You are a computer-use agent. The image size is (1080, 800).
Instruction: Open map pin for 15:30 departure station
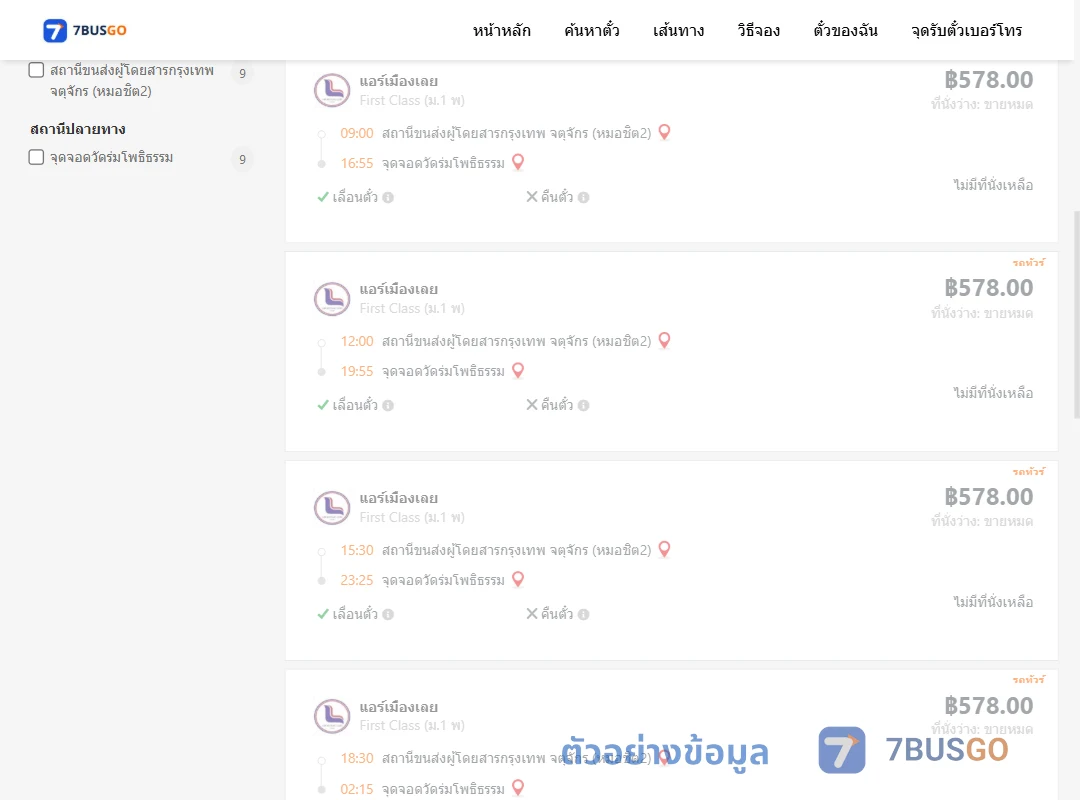click(664, 549)
